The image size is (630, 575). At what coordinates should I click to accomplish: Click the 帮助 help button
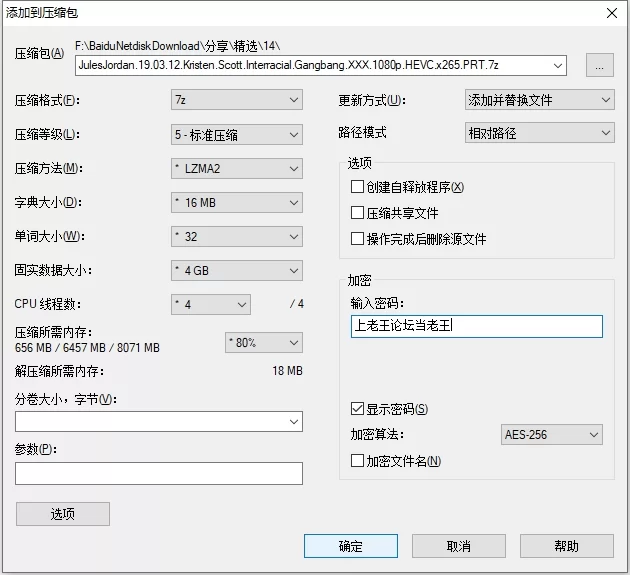(567, 546)
